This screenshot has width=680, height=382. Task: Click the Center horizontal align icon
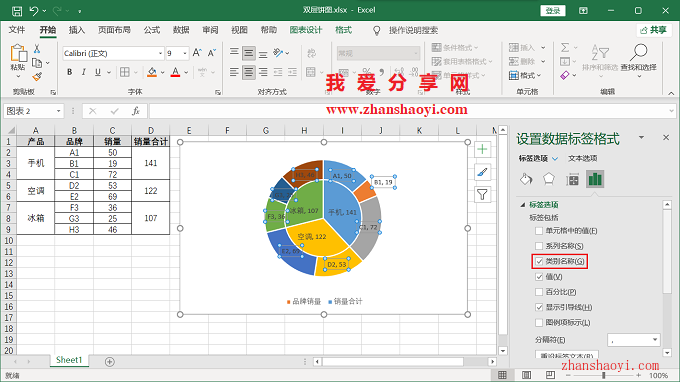[248, 72]
